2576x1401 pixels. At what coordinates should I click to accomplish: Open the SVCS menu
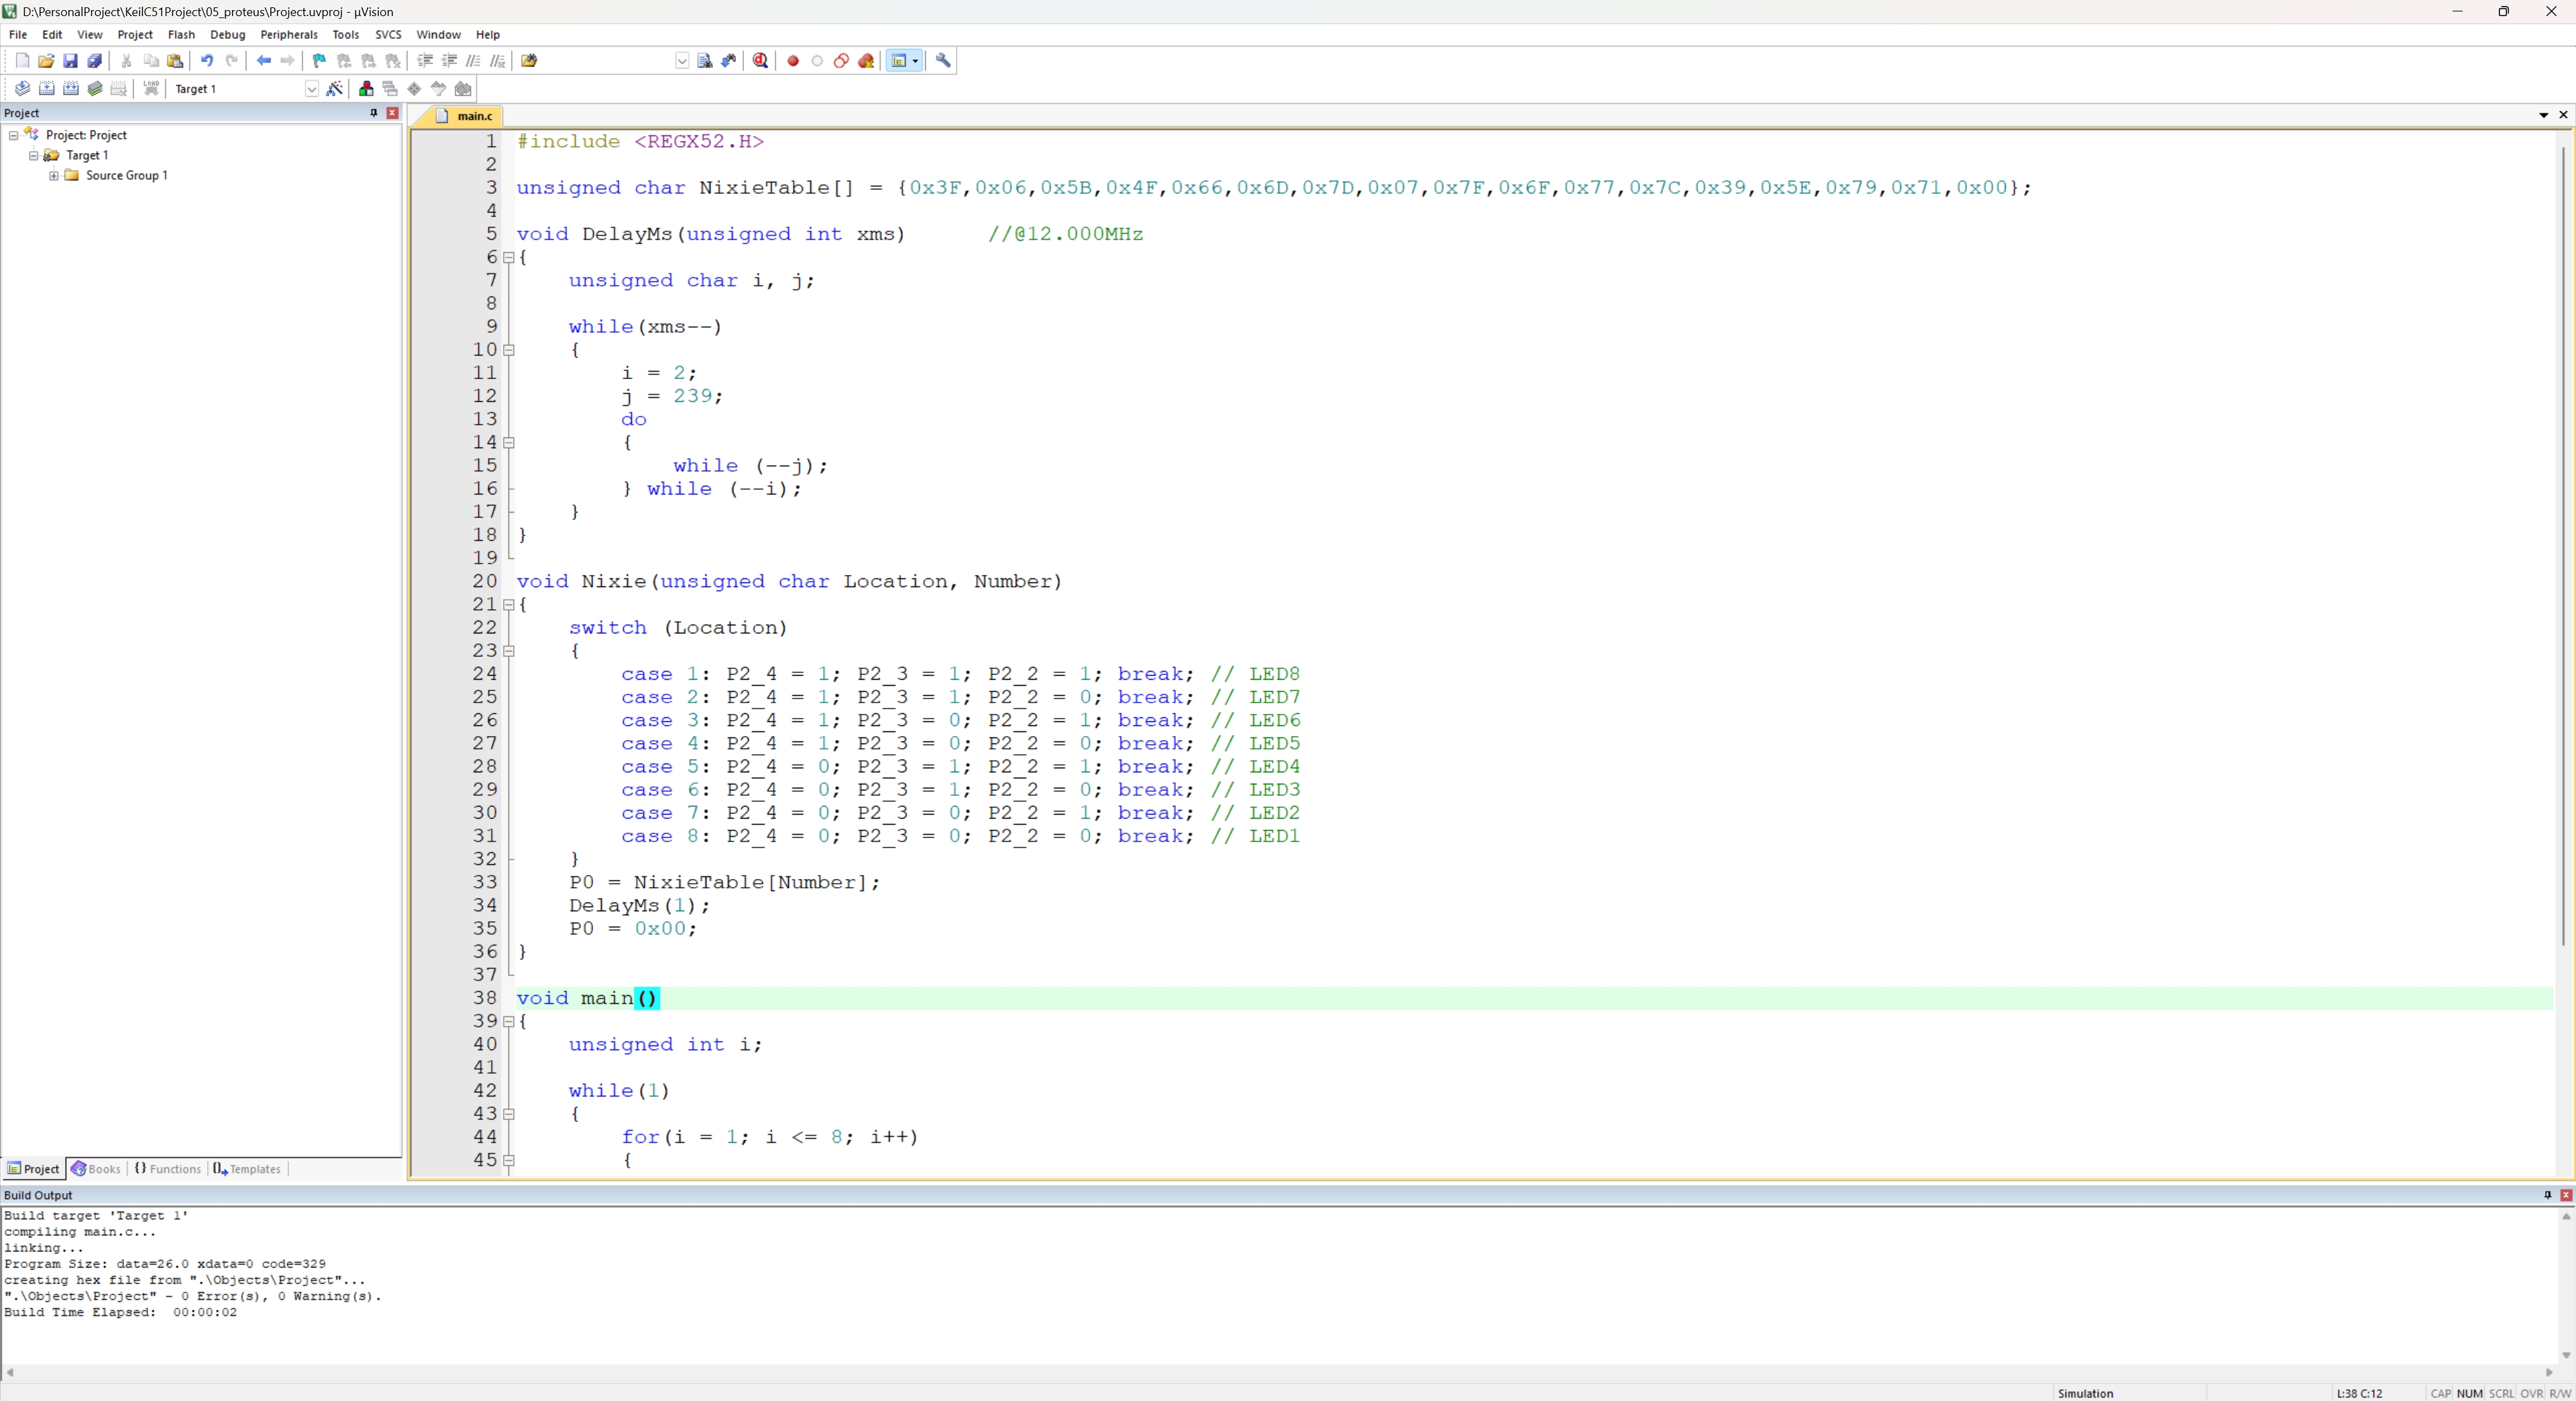388,34
